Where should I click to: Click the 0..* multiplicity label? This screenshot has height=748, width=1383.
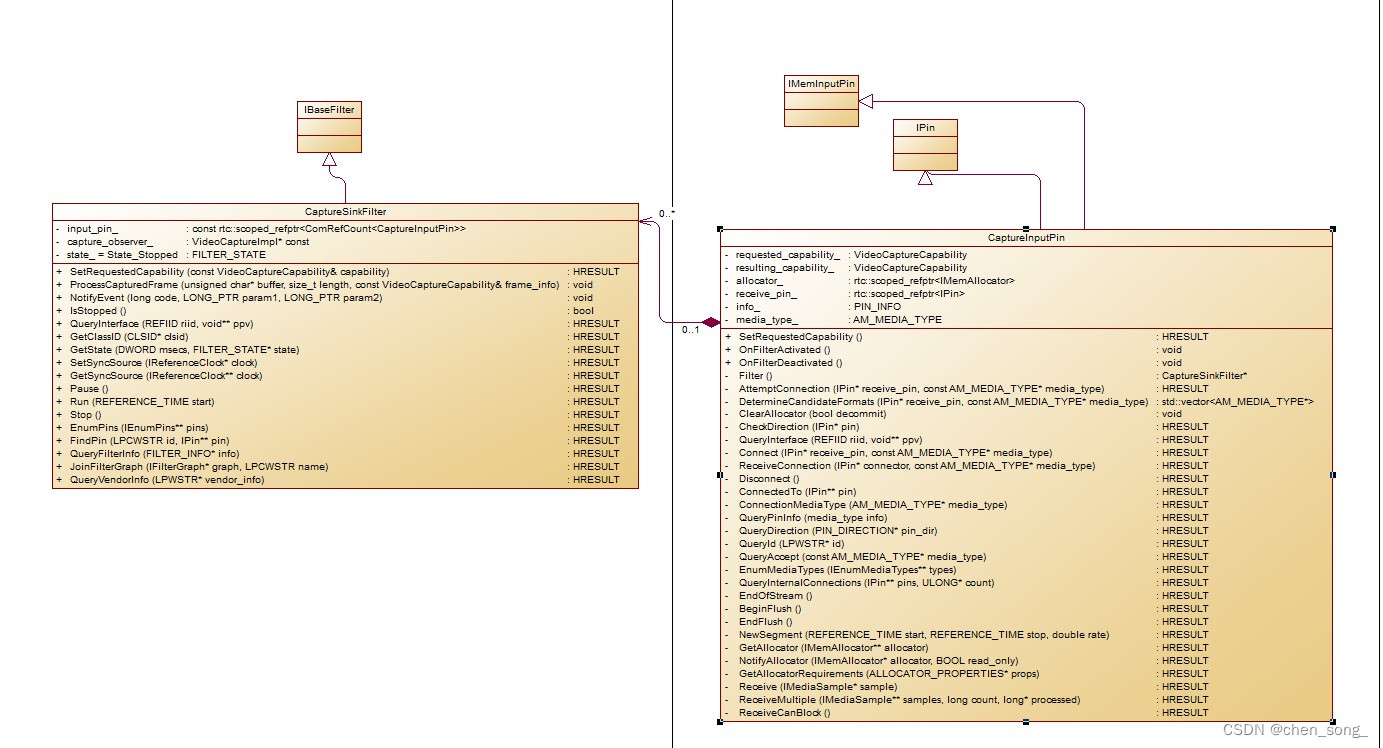[x=667, y=214]
